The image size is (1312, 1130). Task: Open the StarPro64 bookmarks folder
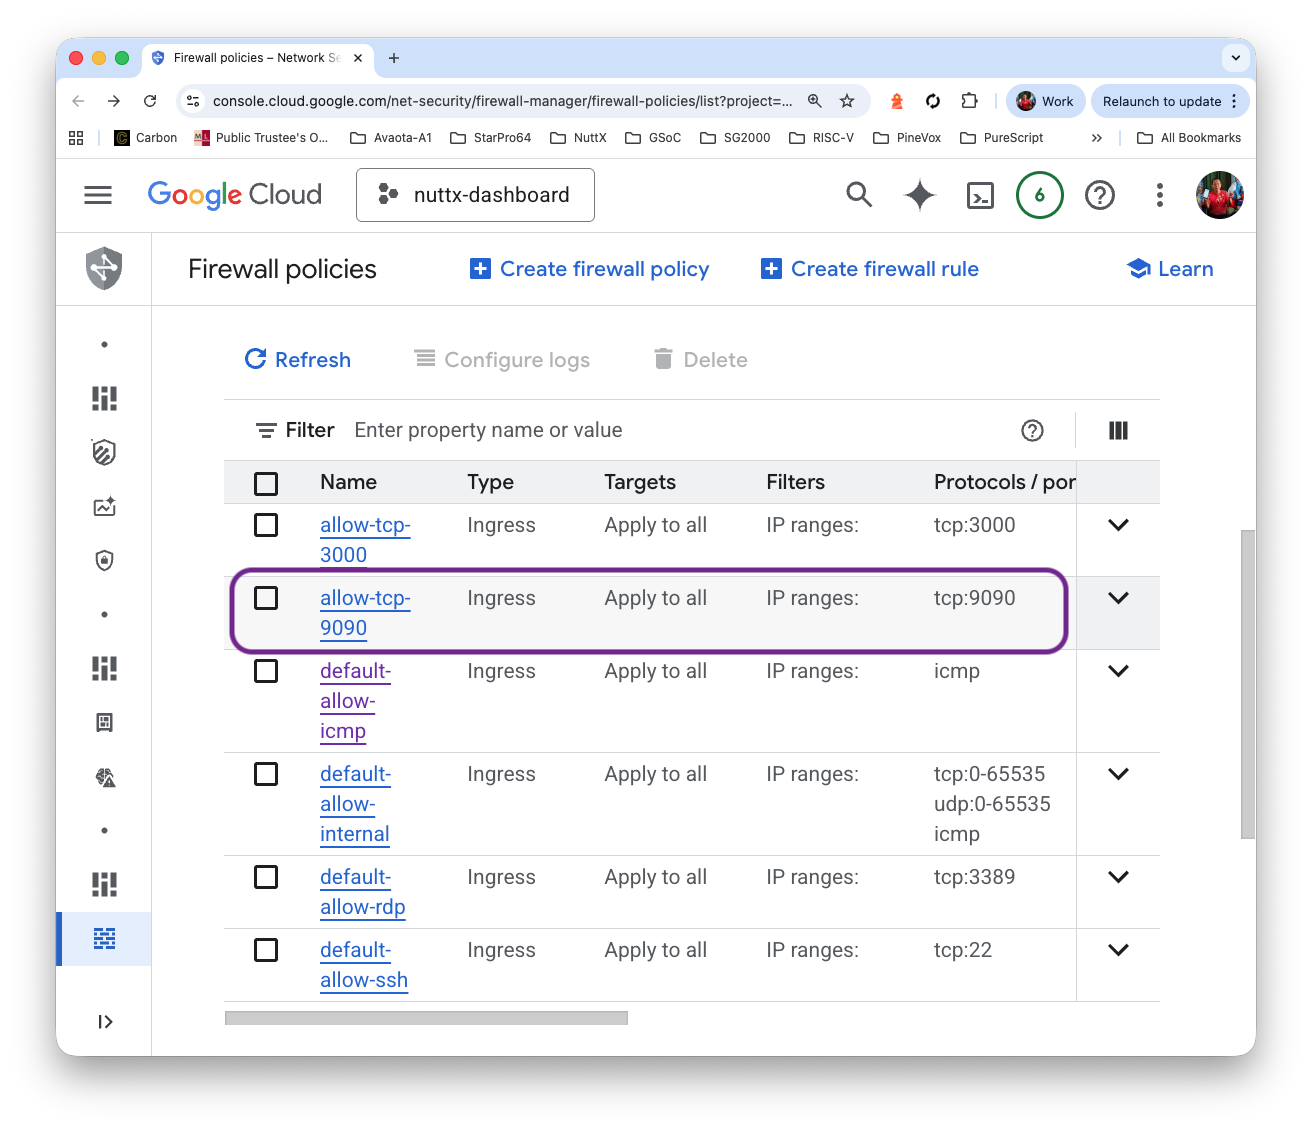point(490,138)
